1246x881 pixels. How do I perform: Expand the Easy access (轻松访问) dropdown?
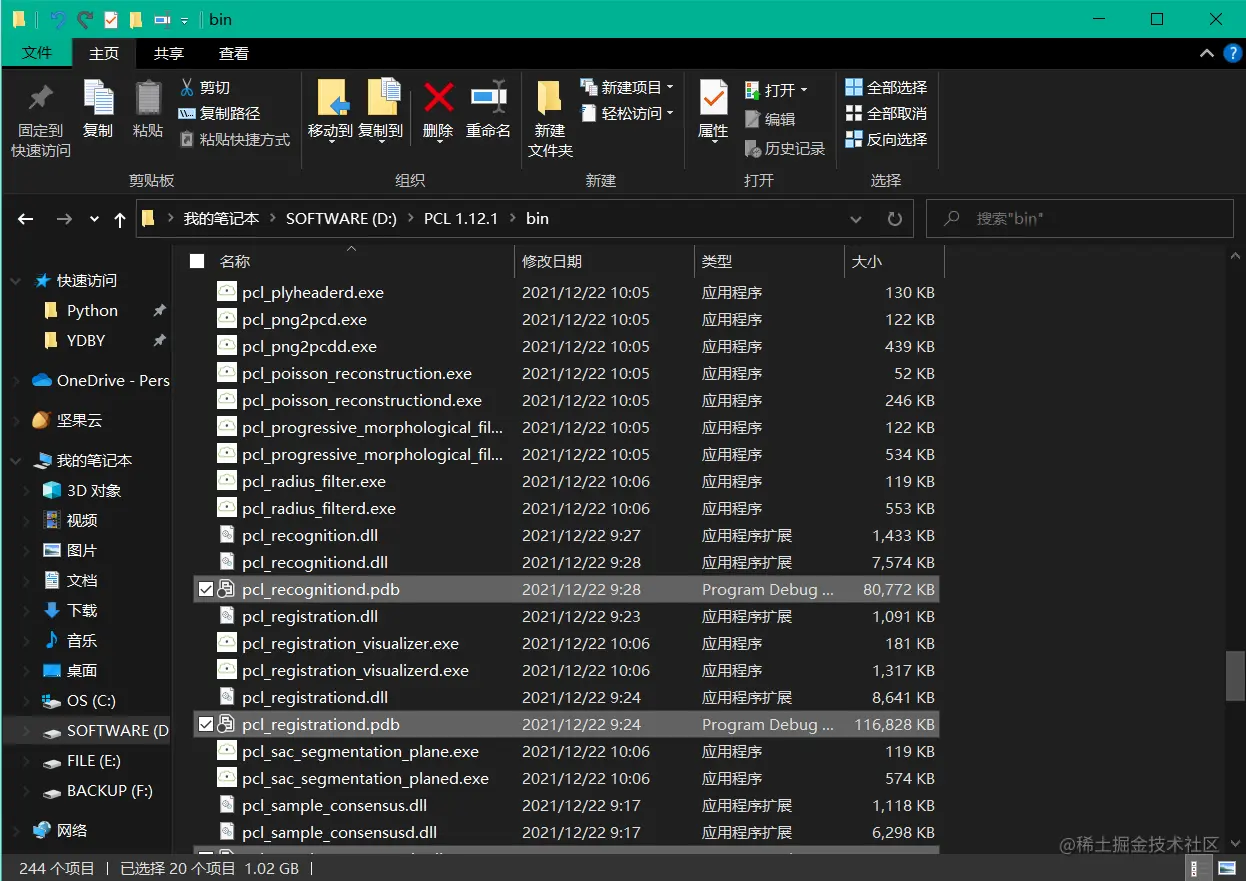point(670,114)
